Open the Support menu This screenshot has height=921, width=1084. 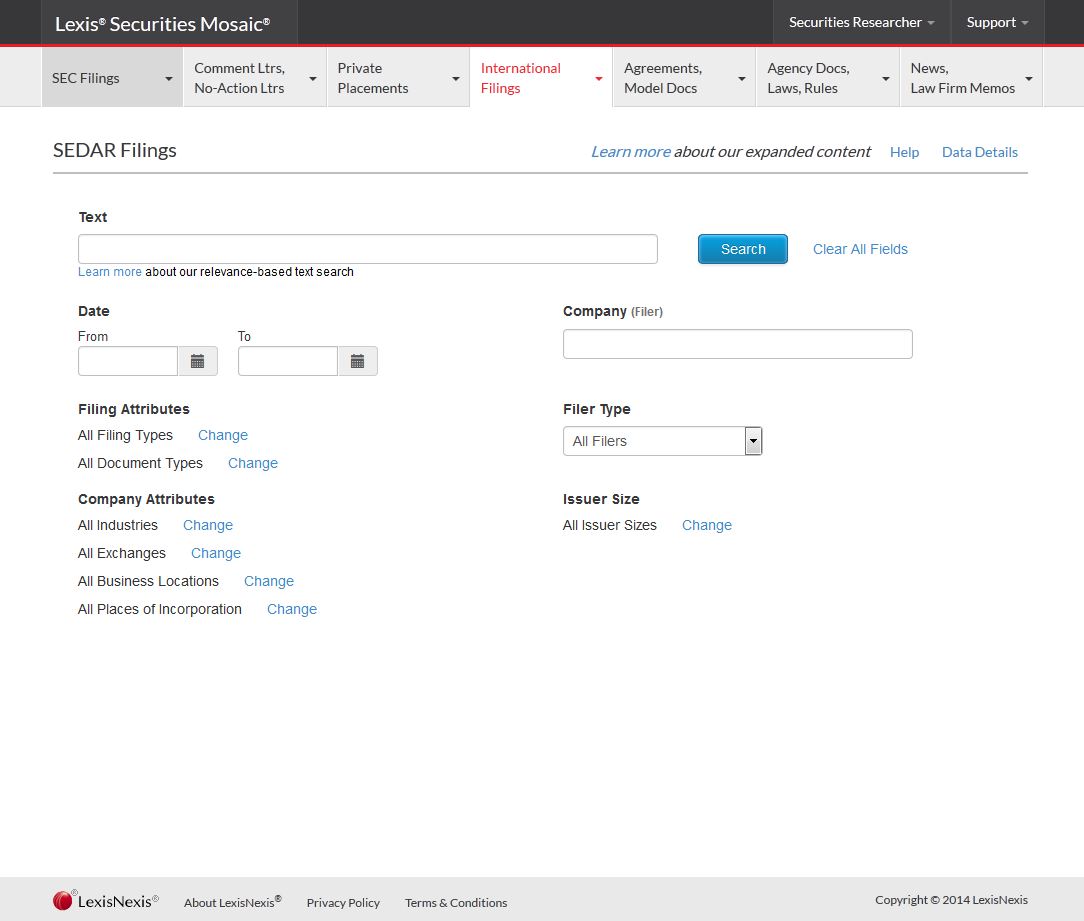click(x=997, y=22)
